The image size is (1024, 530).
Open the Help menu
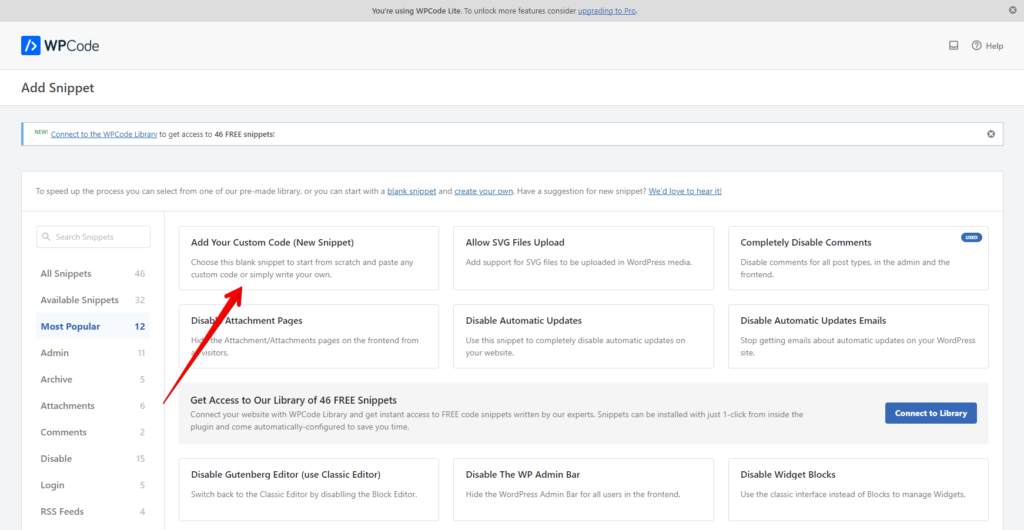pos(987,46)
